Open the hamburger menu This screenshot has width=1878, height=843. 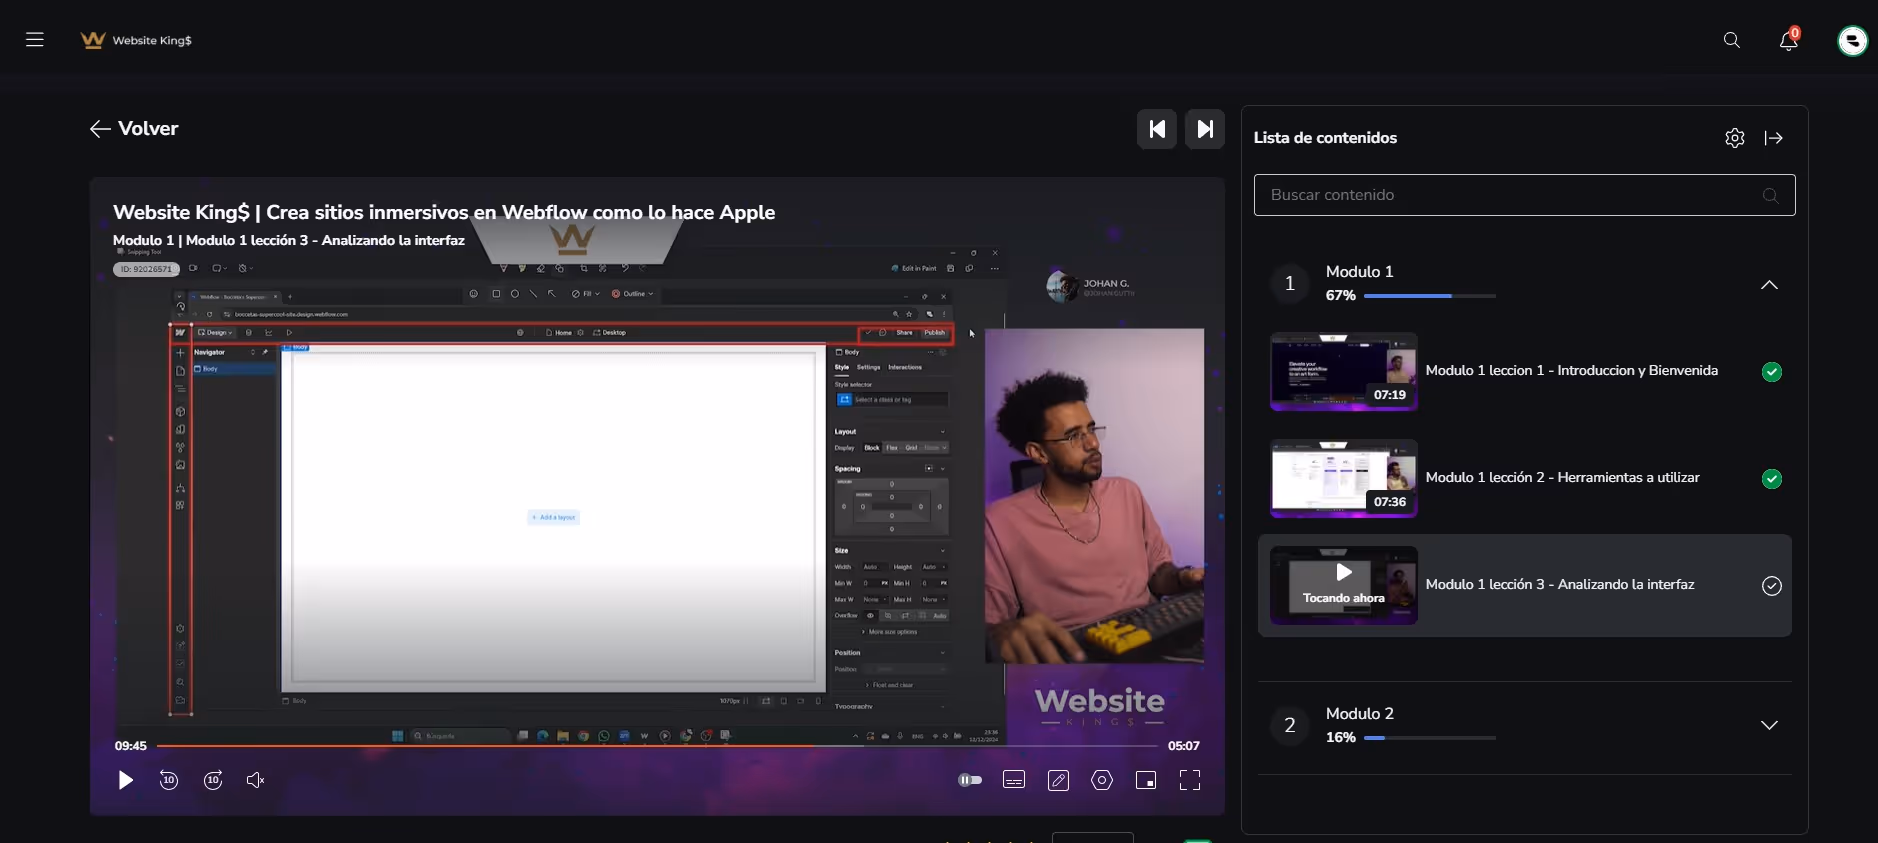[x=35, y=40]
